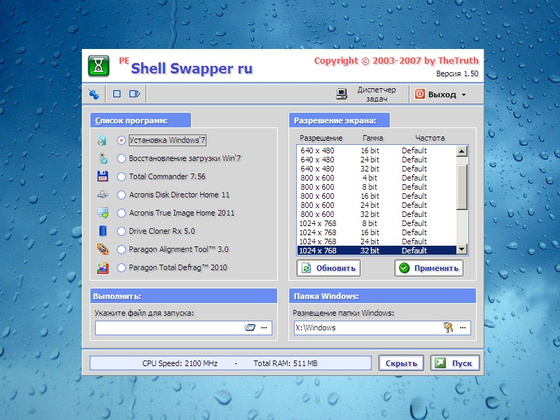Click the green hourglass Shell Swapper logo
560x420 pixels.
pos(99,66)
